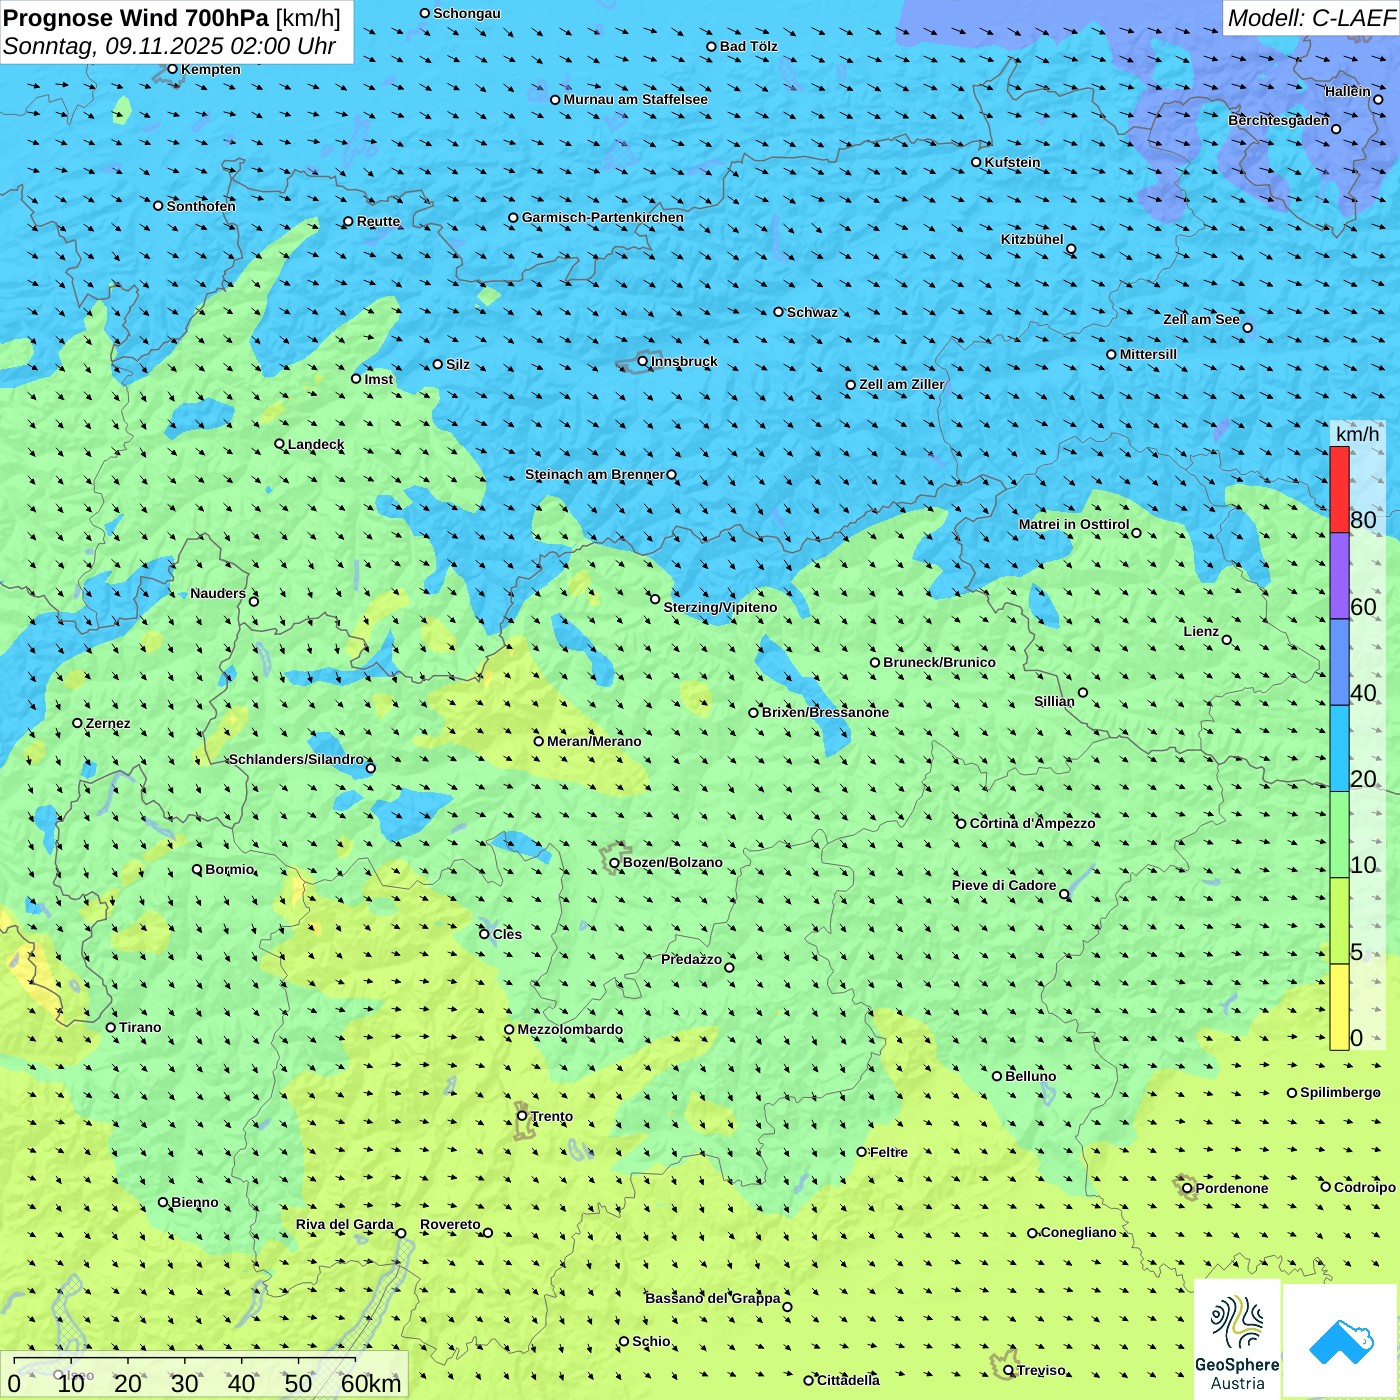Image resolution: width=1400 pixels, height=1400 pixels.
Task: Select the Bozen/Bolzano city label
Action: (x=672, y=862)
